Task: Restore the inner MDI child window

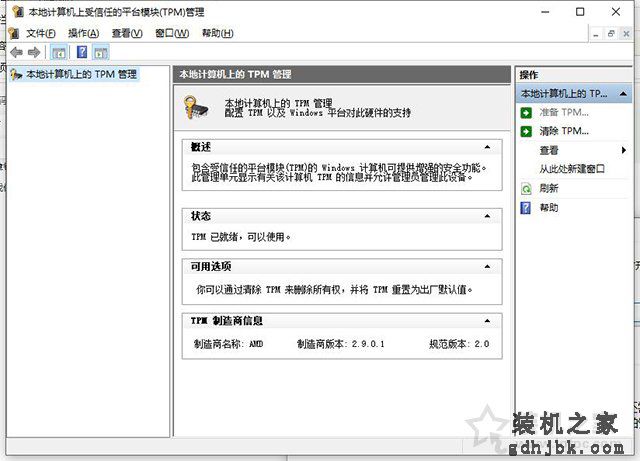Action: coord(611,34)
